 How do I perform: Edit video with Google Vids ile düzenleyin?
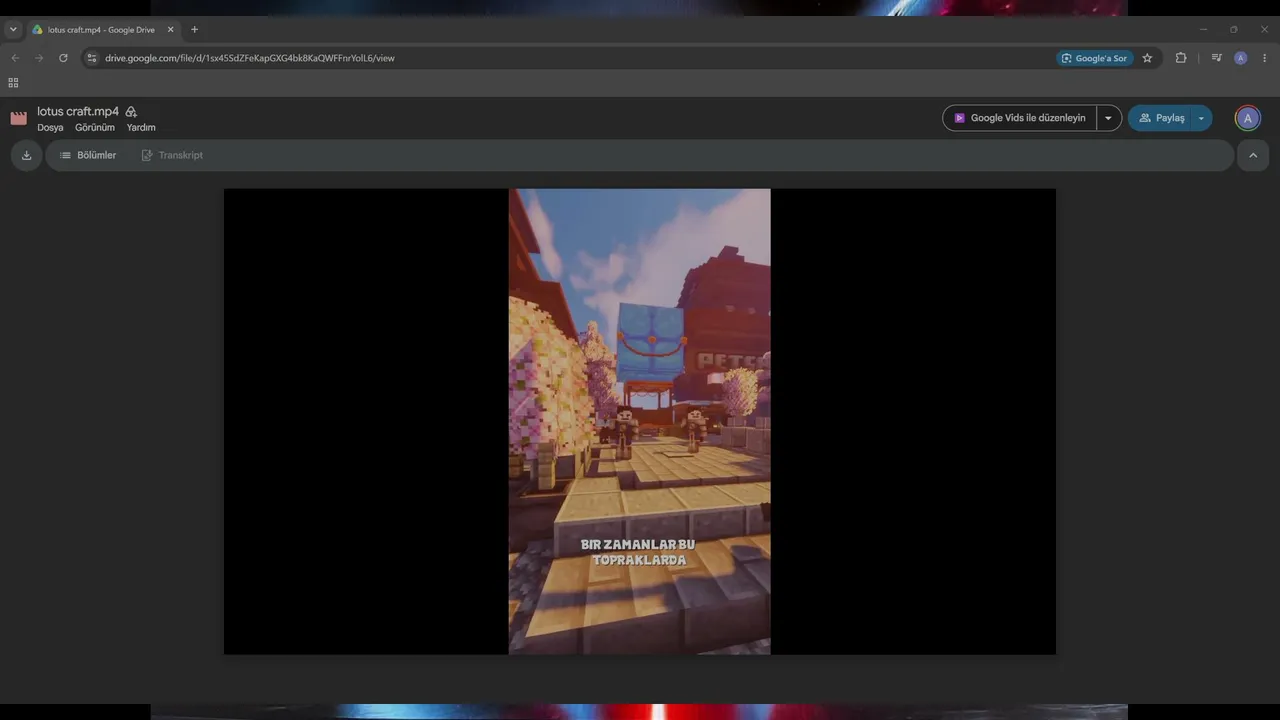[x=1019, y=118]
